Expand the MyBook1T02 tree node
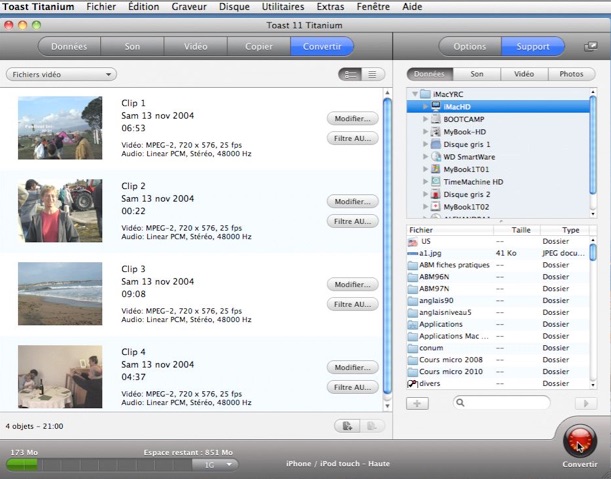Viewport: 611px width, 479px height. (426, 207)
